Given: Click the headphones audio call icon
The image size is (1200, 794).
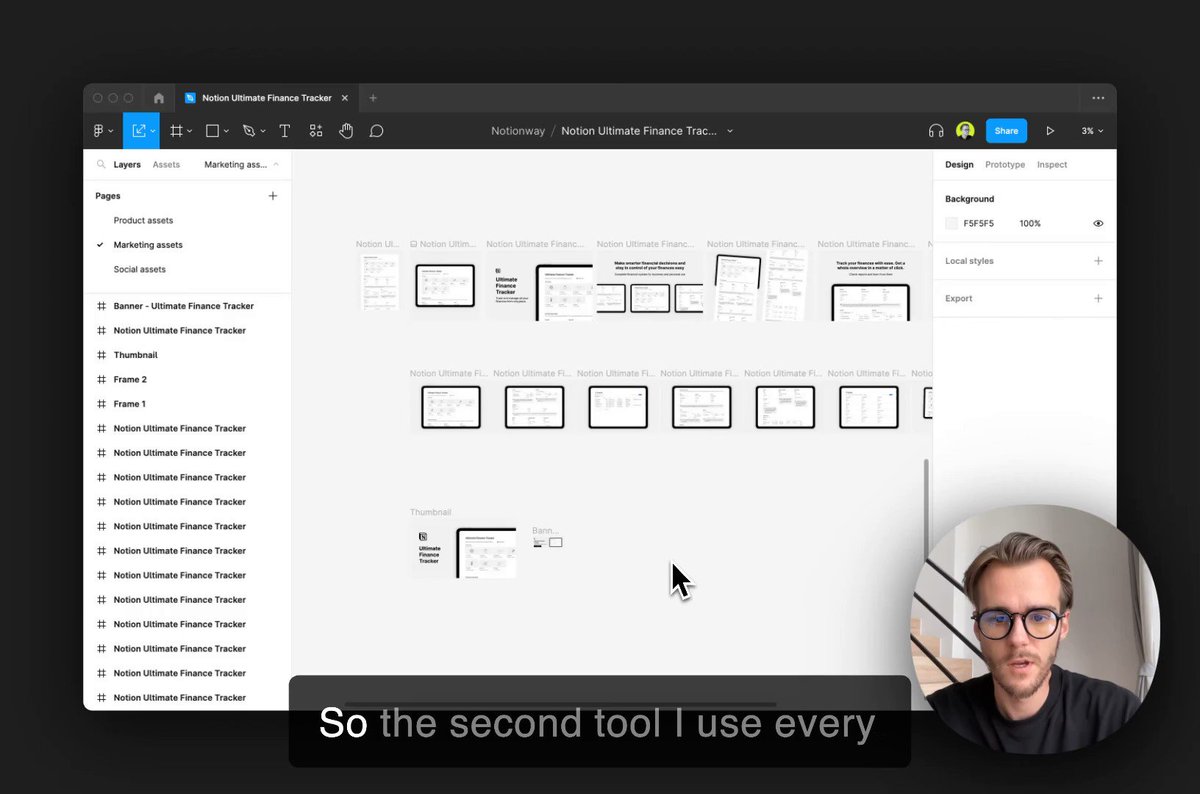Looking at the screenshot, I should coord(936,131).
